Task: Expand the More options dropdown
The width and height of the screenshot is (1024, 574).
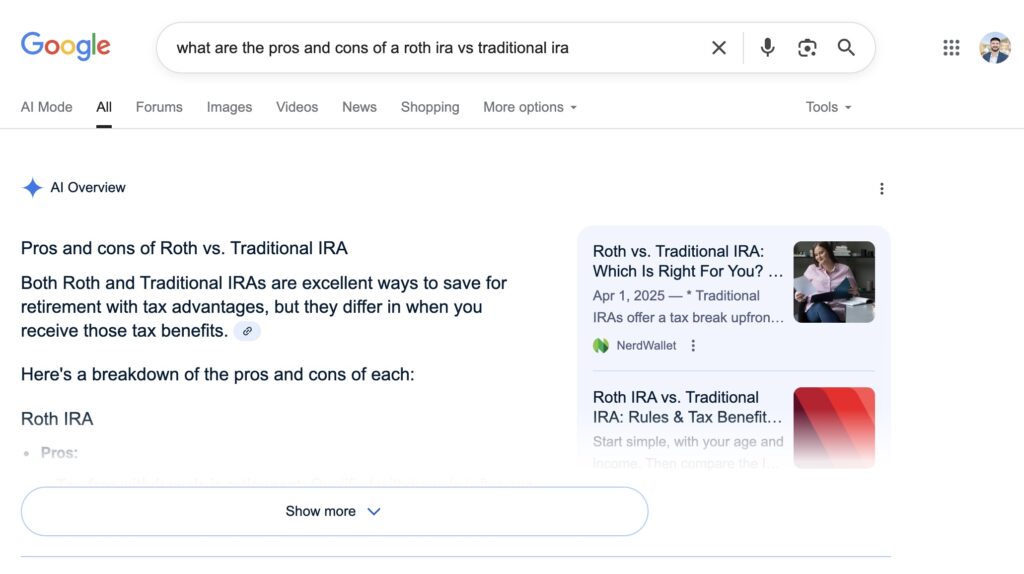Action: pos(530,107)
